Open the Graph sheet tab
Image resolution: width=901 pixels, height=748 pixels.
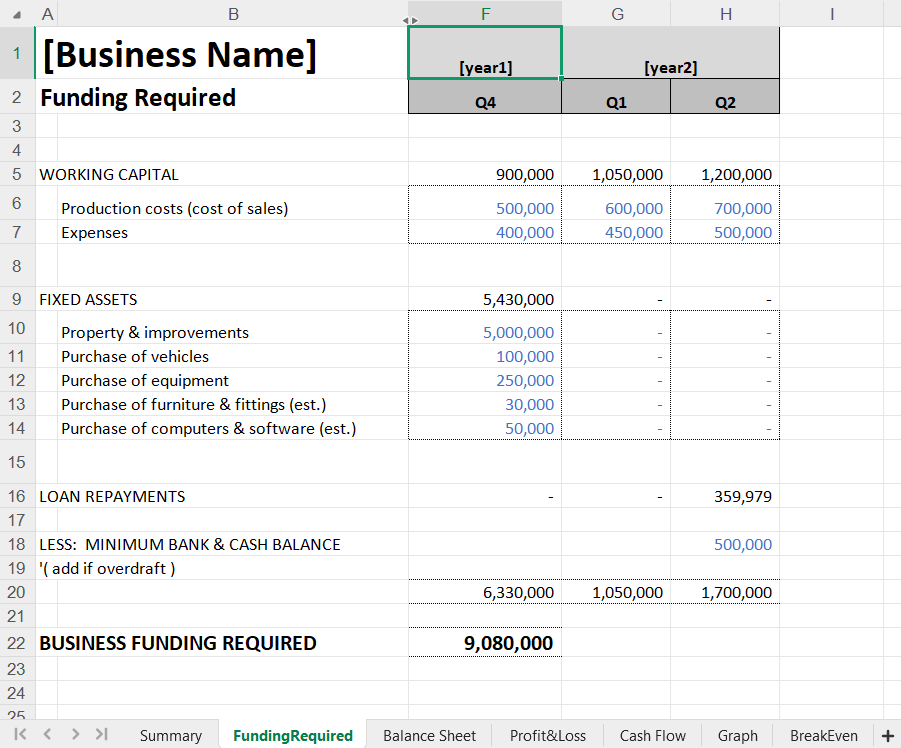point(737,735)
